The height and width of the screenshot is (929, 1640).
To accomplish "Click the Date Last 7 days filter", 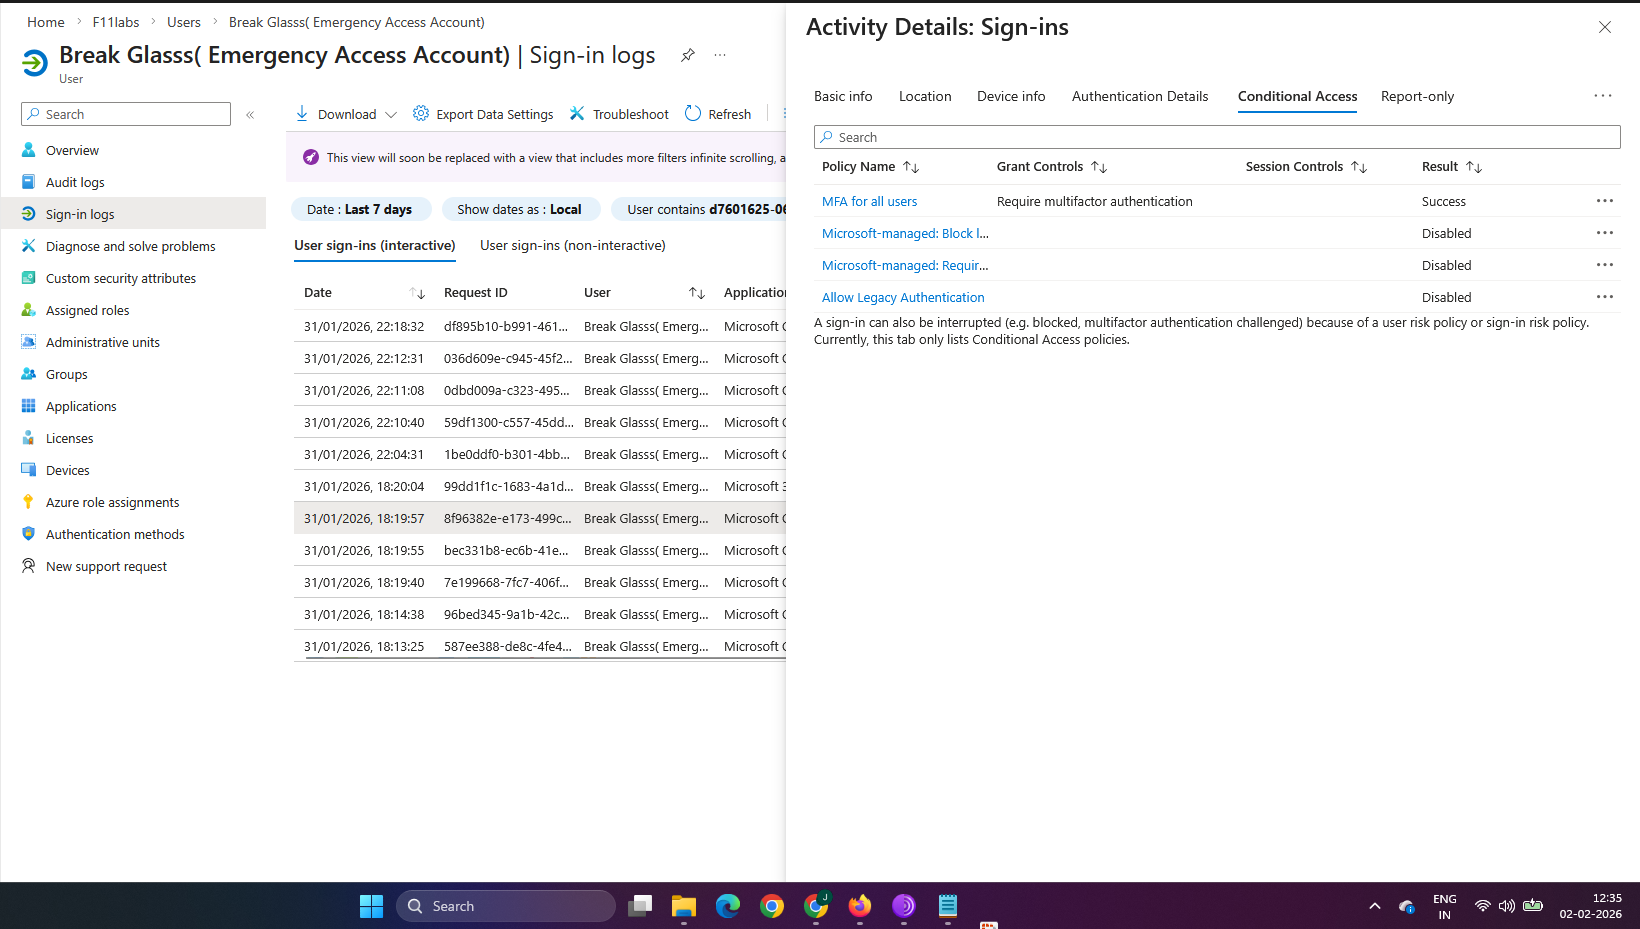I will 360,209.
